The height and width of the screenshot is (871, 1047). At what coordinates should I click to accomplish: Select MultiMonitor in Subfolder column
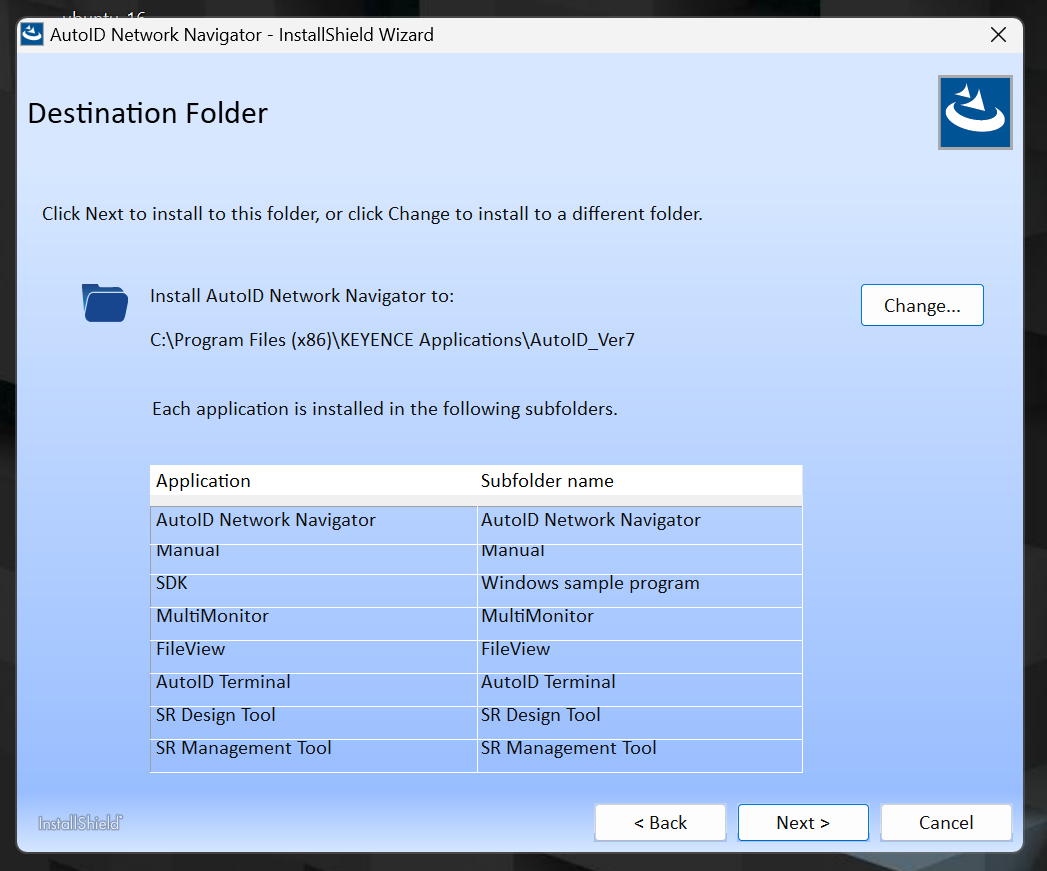click(x=640, y=624)
